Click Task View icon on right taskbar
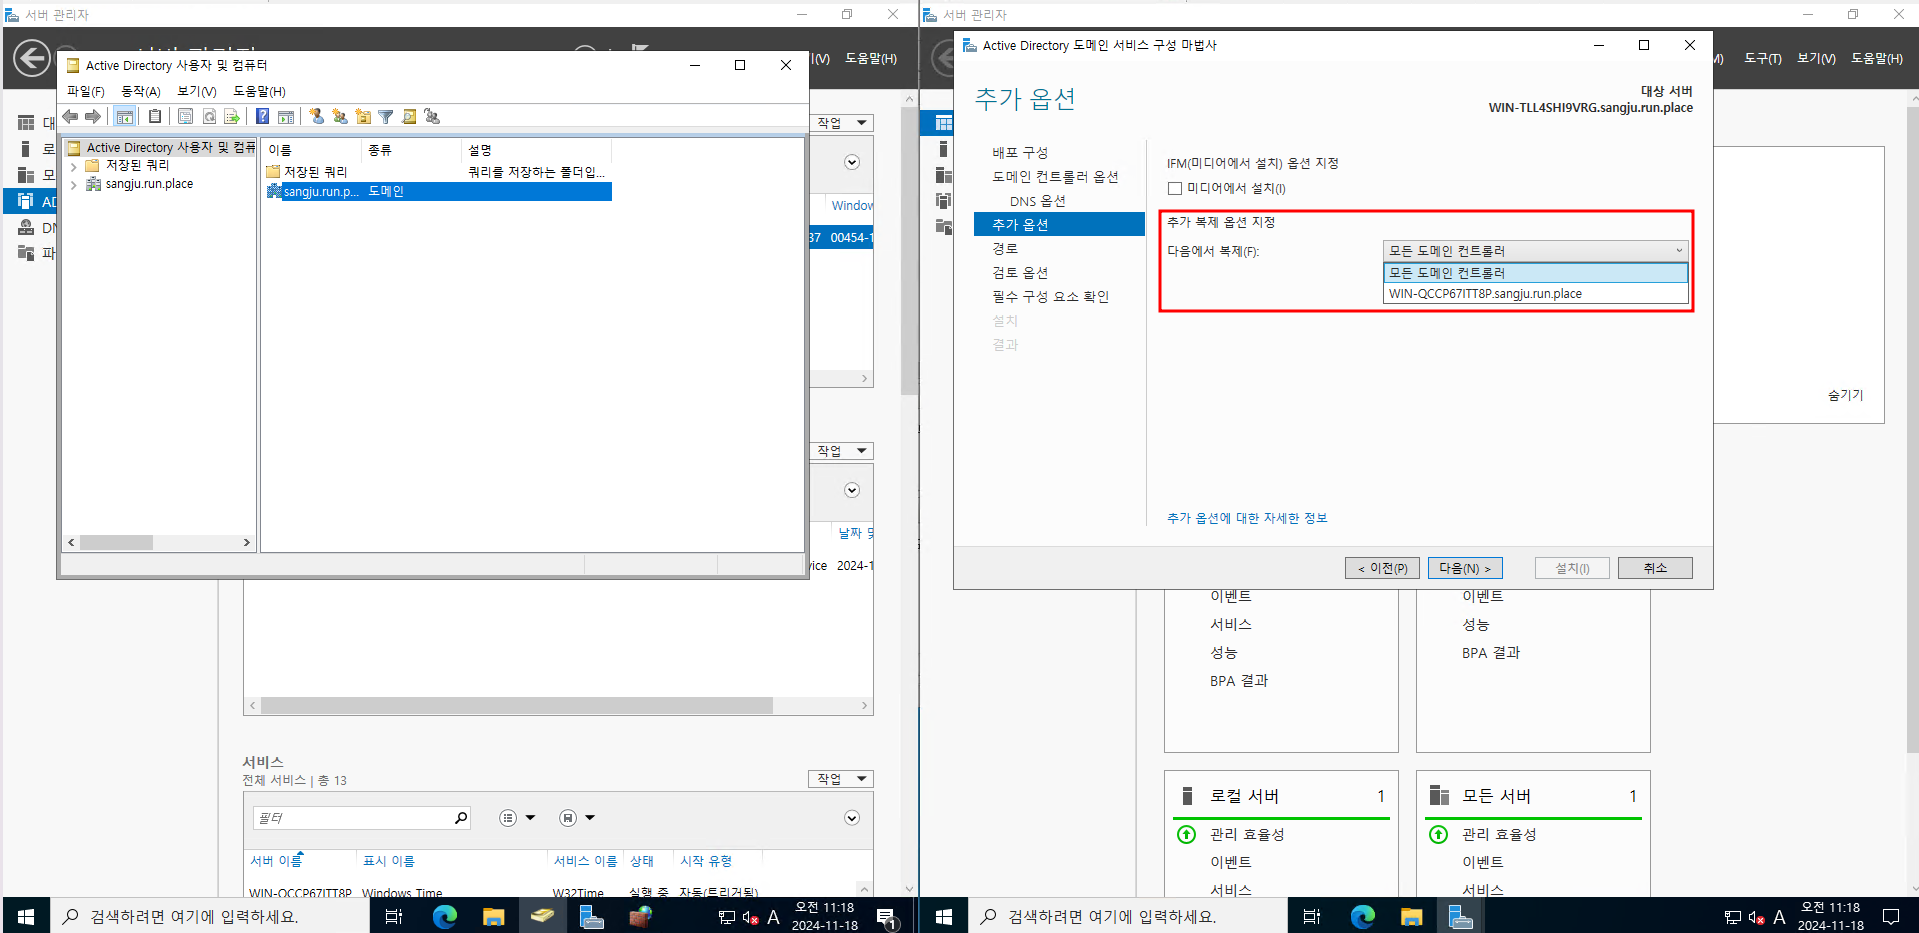1919x933 pixels. (x=1312, y=916)
